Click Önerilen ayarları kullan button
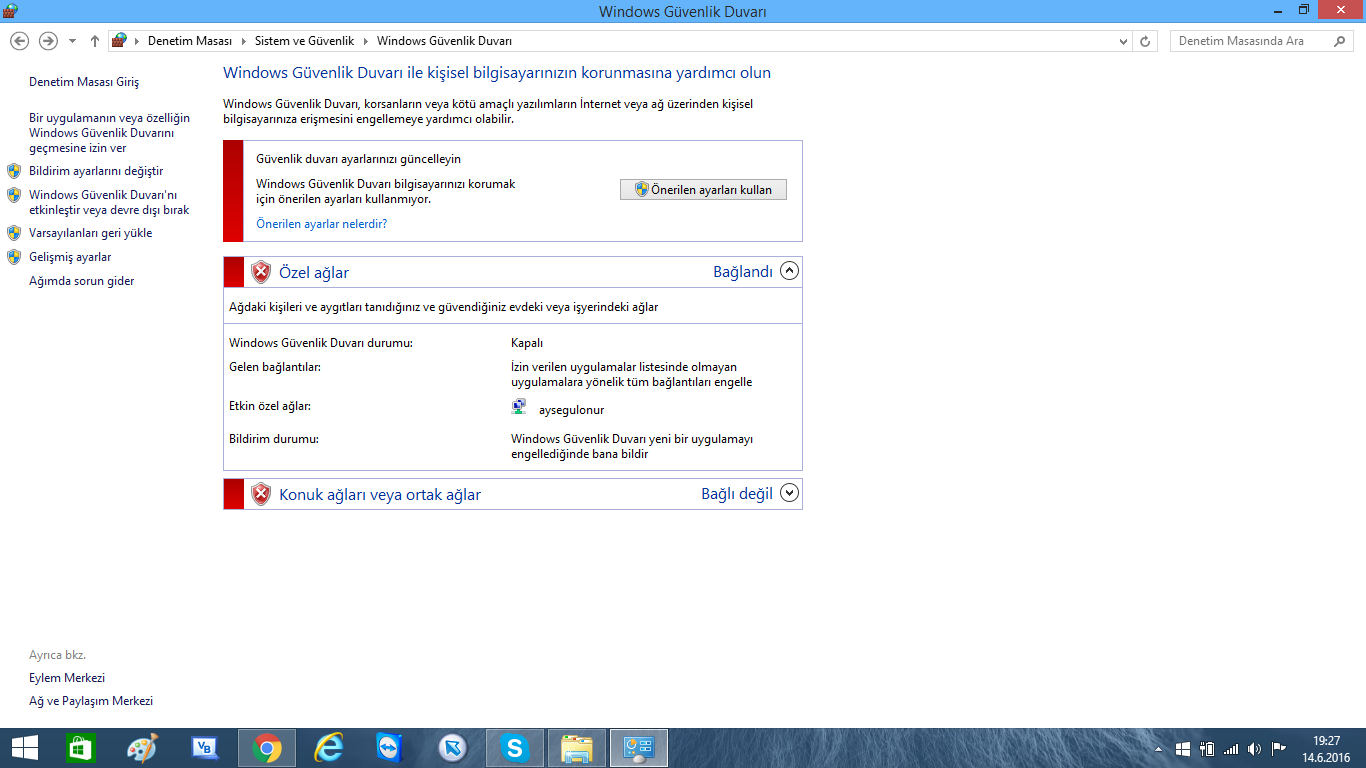 pos(703,190)
